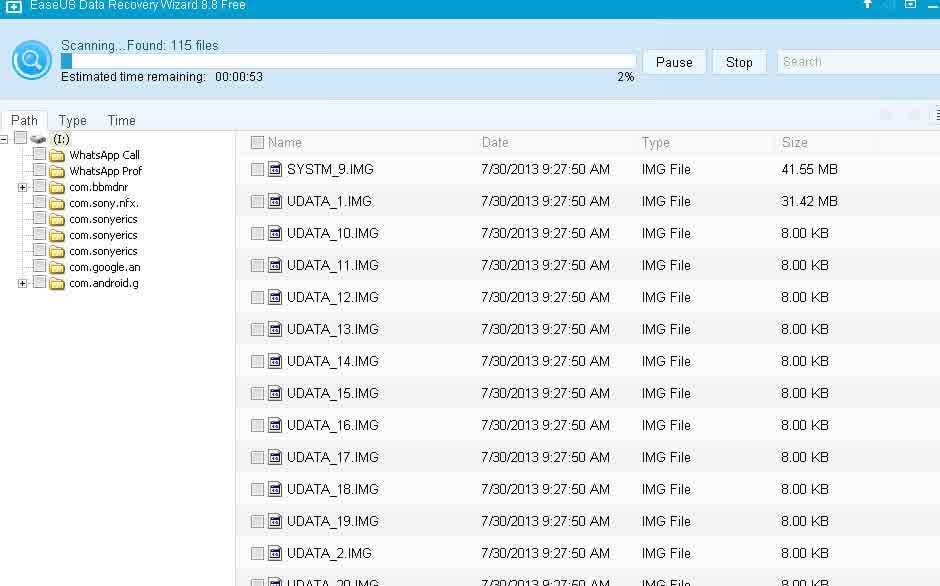Viewport: 940px width, 586px height.
Task: Click the list view icon above Size column
Action: point(936,113)
